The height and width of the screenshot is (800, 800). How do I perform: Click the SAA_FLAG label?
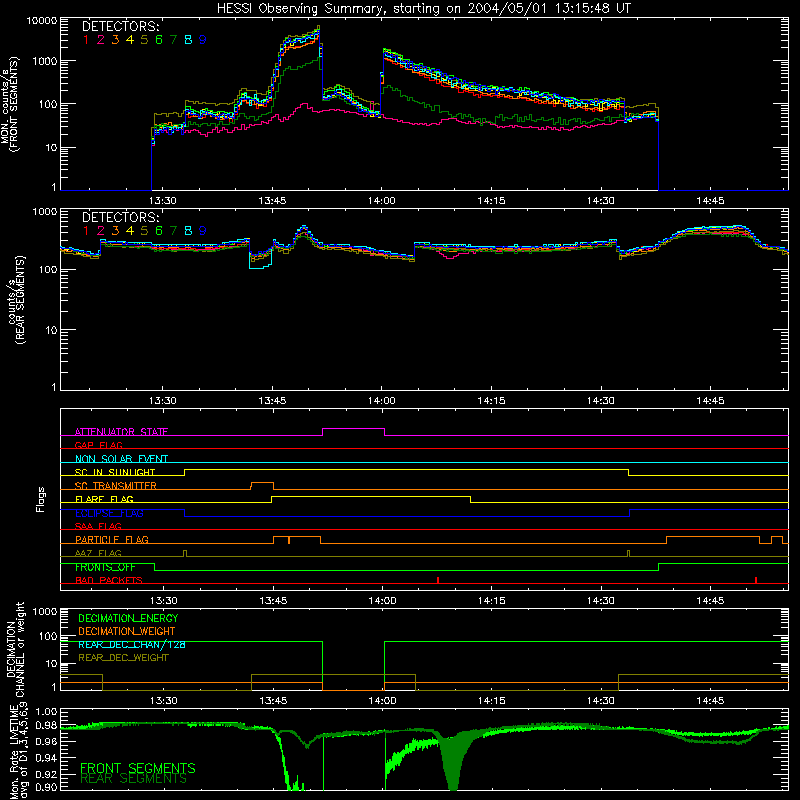click(x=98, y=526)
